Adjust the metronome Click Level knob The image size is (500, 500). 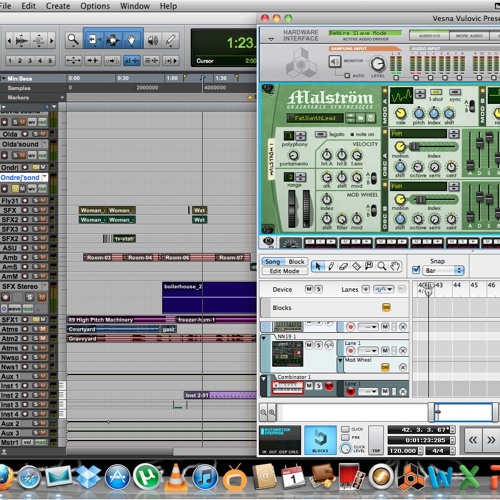tap(346, 448)
